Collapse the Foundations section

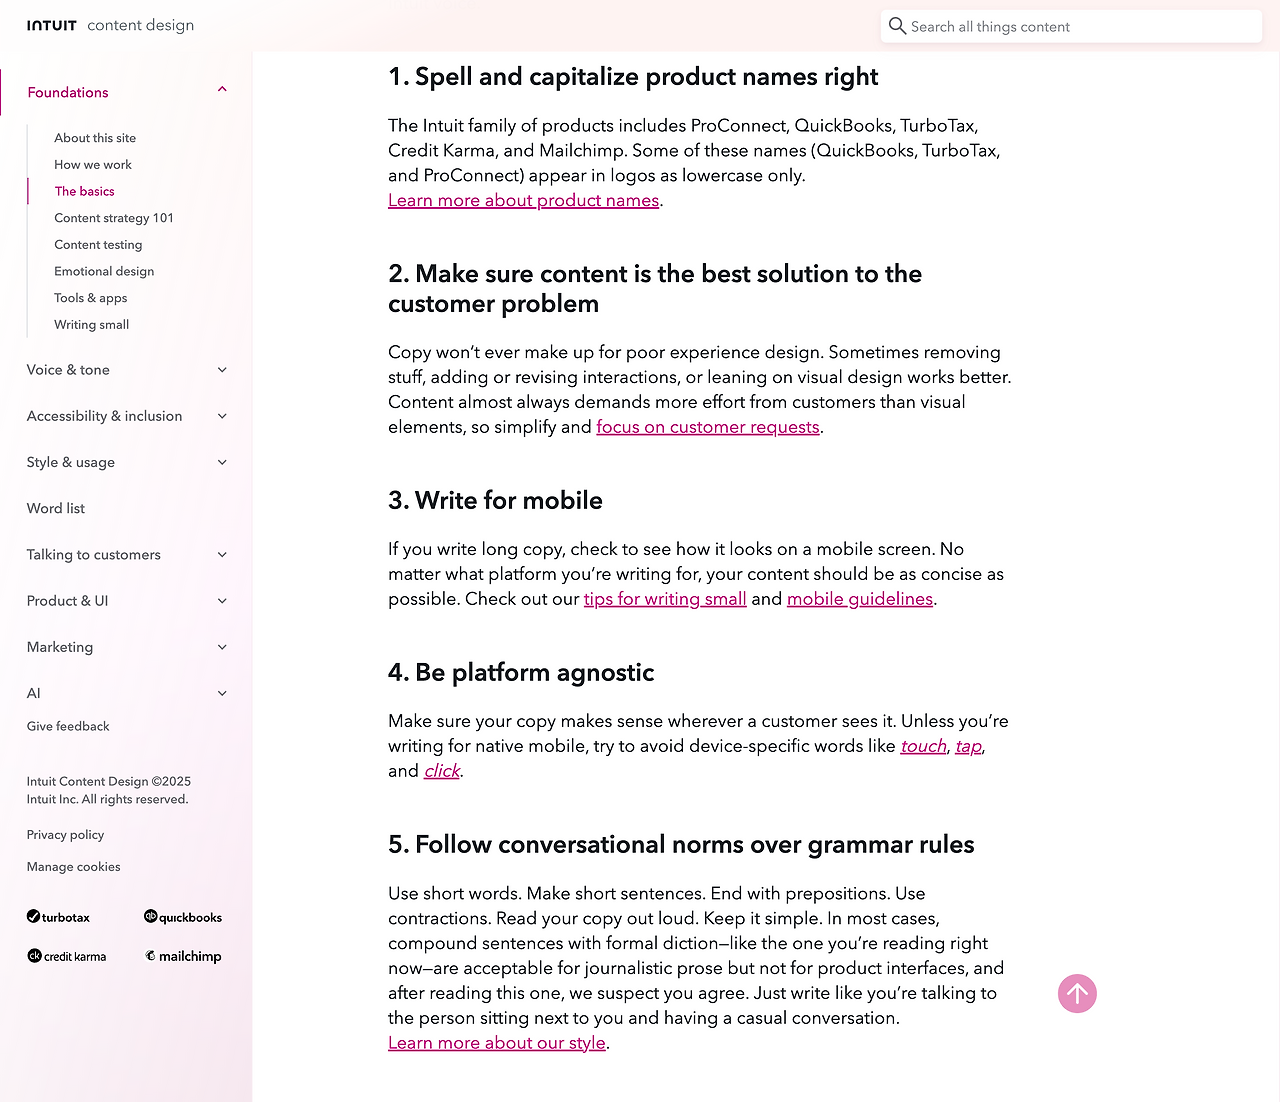click(222, 89)
